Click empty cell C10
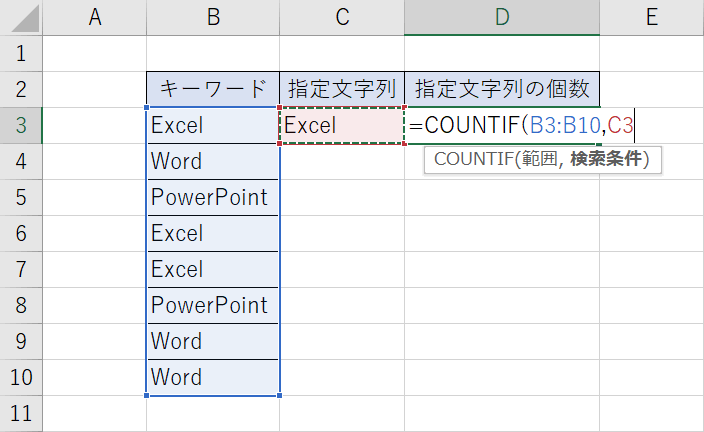The width and height of the screenshot is (704, 432). (342, 377)
